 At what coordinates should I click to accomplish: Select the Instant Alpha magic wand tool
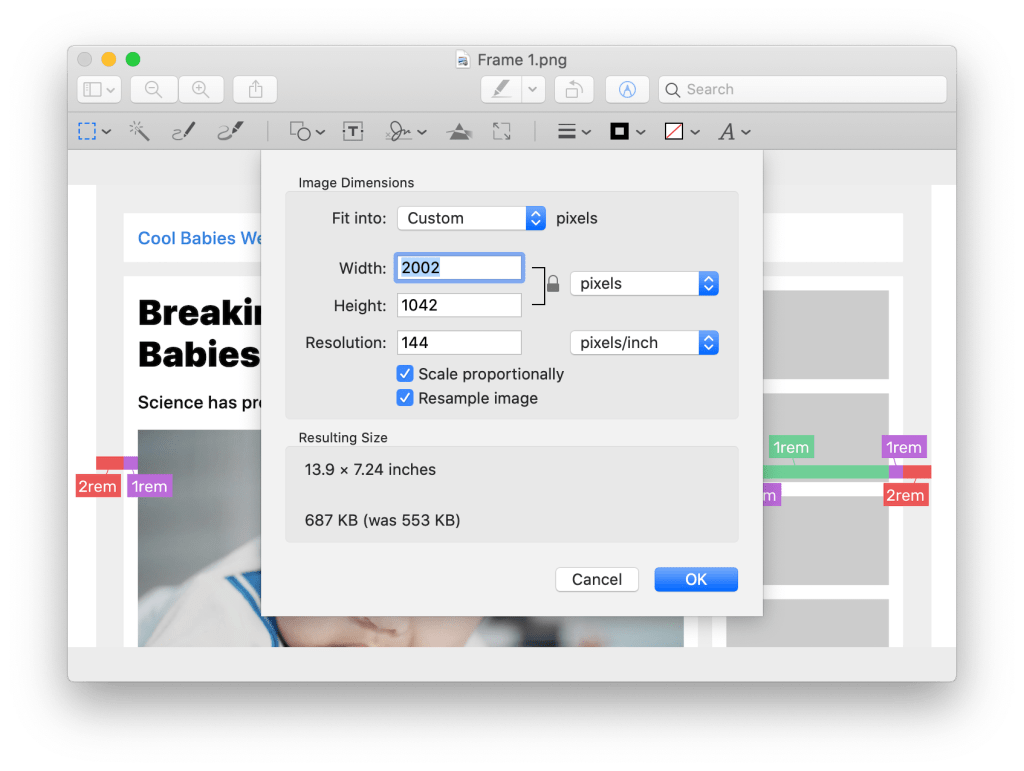(x=139, y=131)
